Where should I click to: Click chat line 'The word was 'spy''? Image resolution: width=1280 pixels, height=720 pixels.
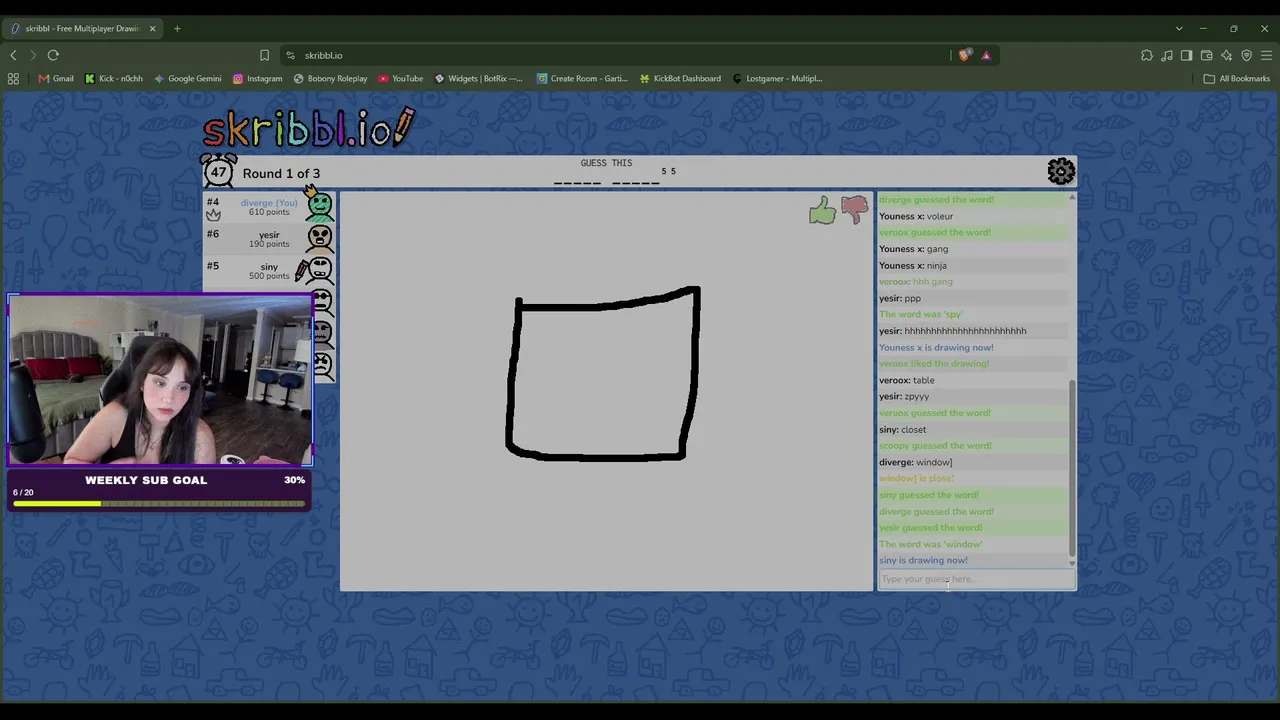[x=921, y=314]
